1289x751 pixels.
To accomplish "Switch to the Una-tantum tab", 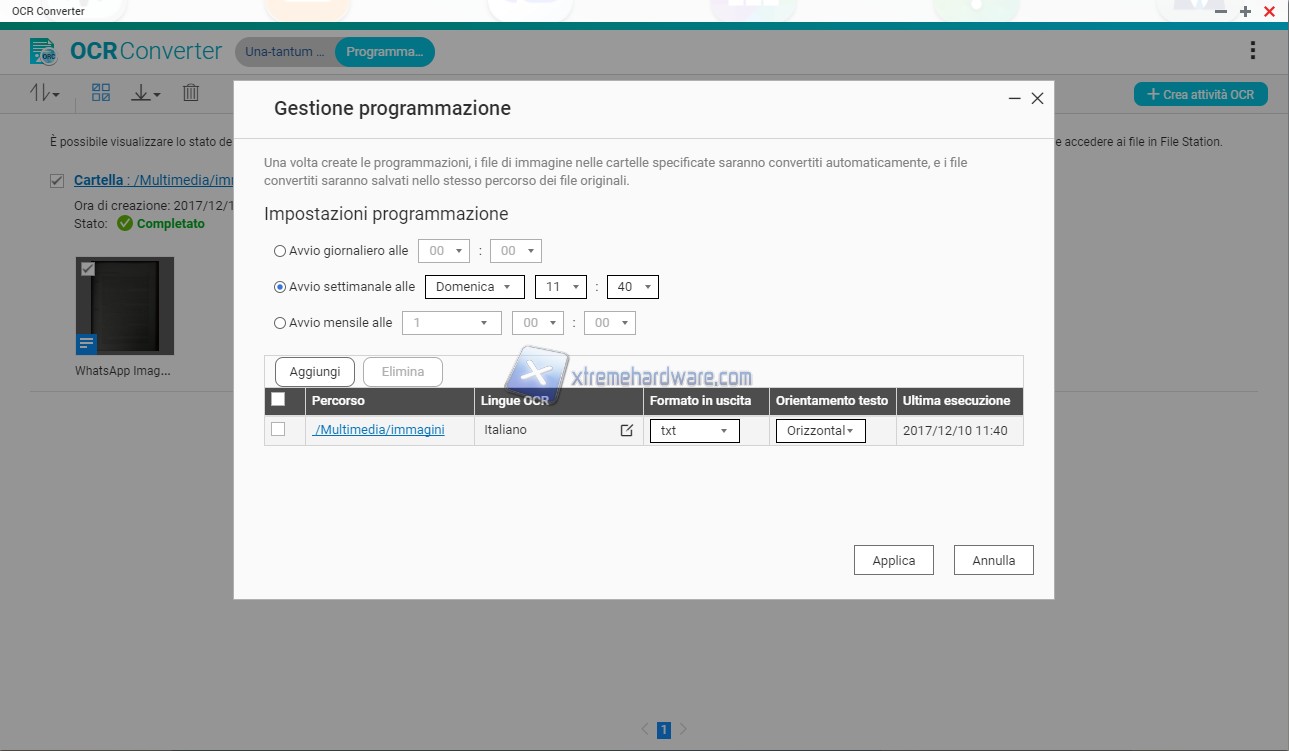I will (x=284, y=52).
